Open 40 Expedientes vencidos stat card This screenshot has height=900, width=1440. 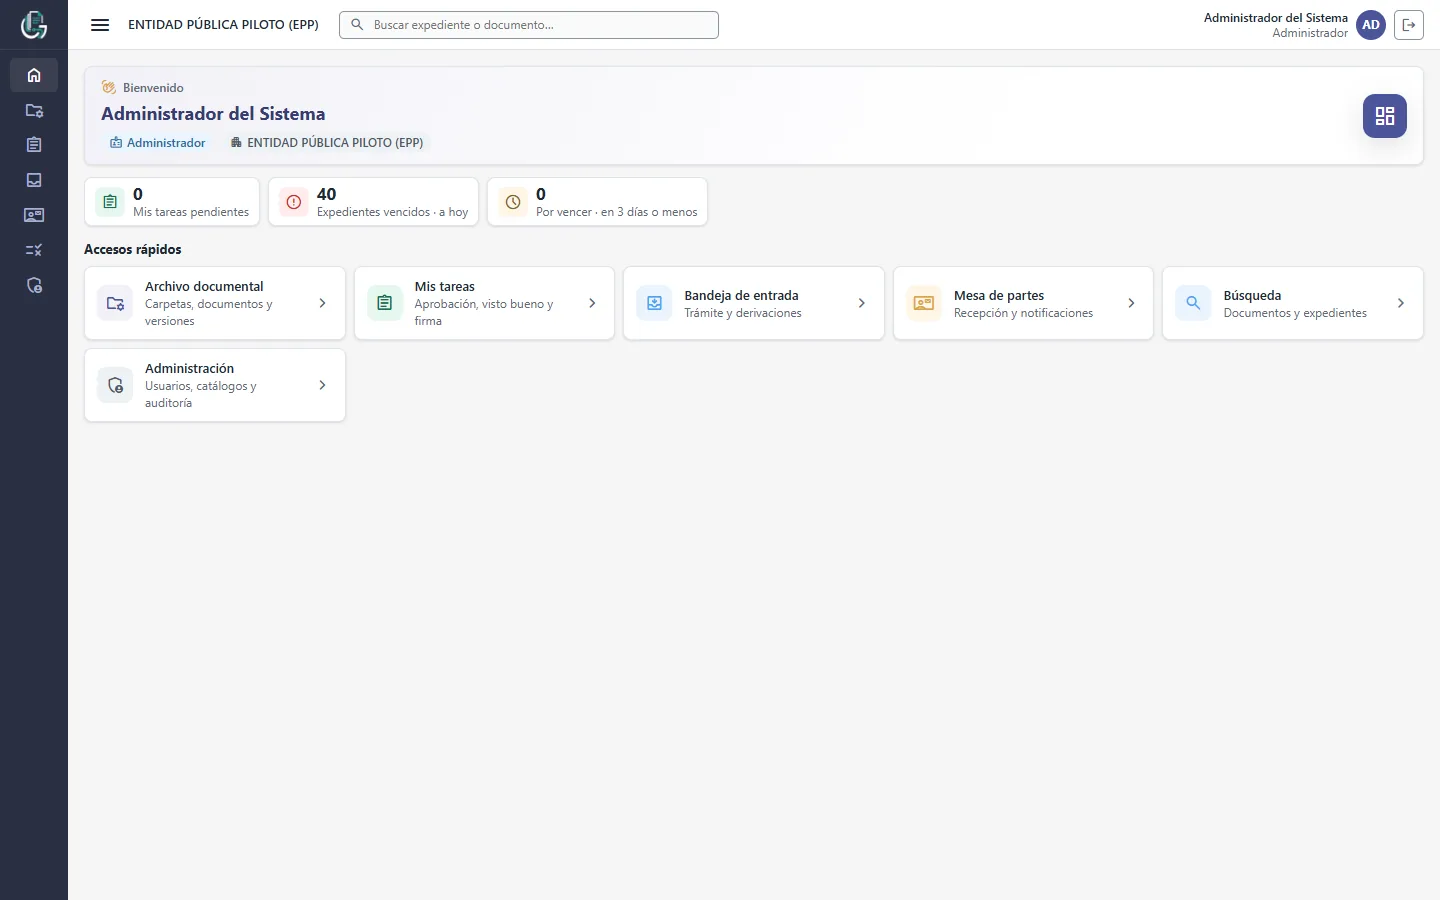pos(373,202)
